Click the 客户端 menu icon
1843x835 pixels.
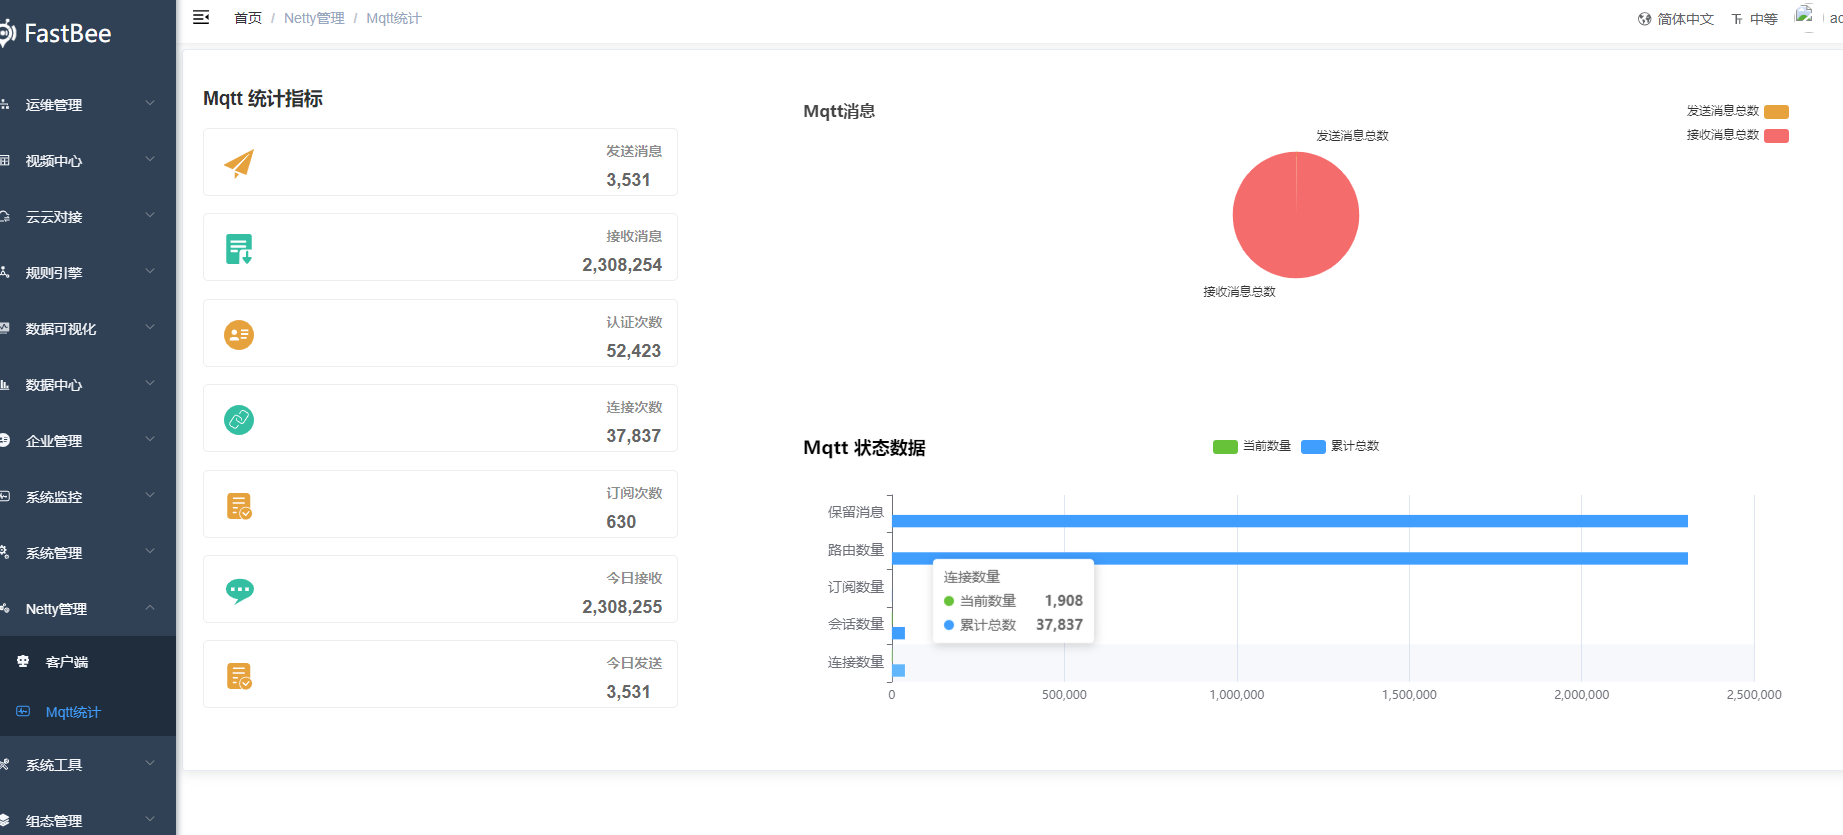point(23,661)
